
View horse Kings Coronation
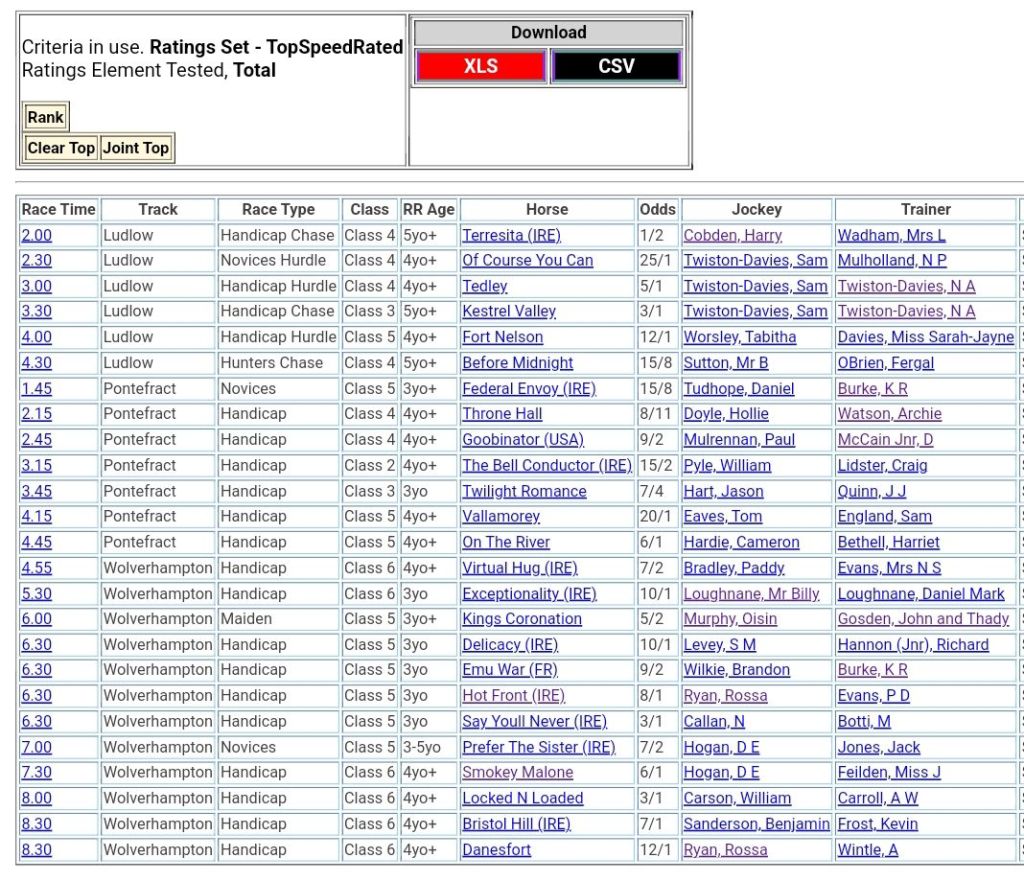pos(522,619)
